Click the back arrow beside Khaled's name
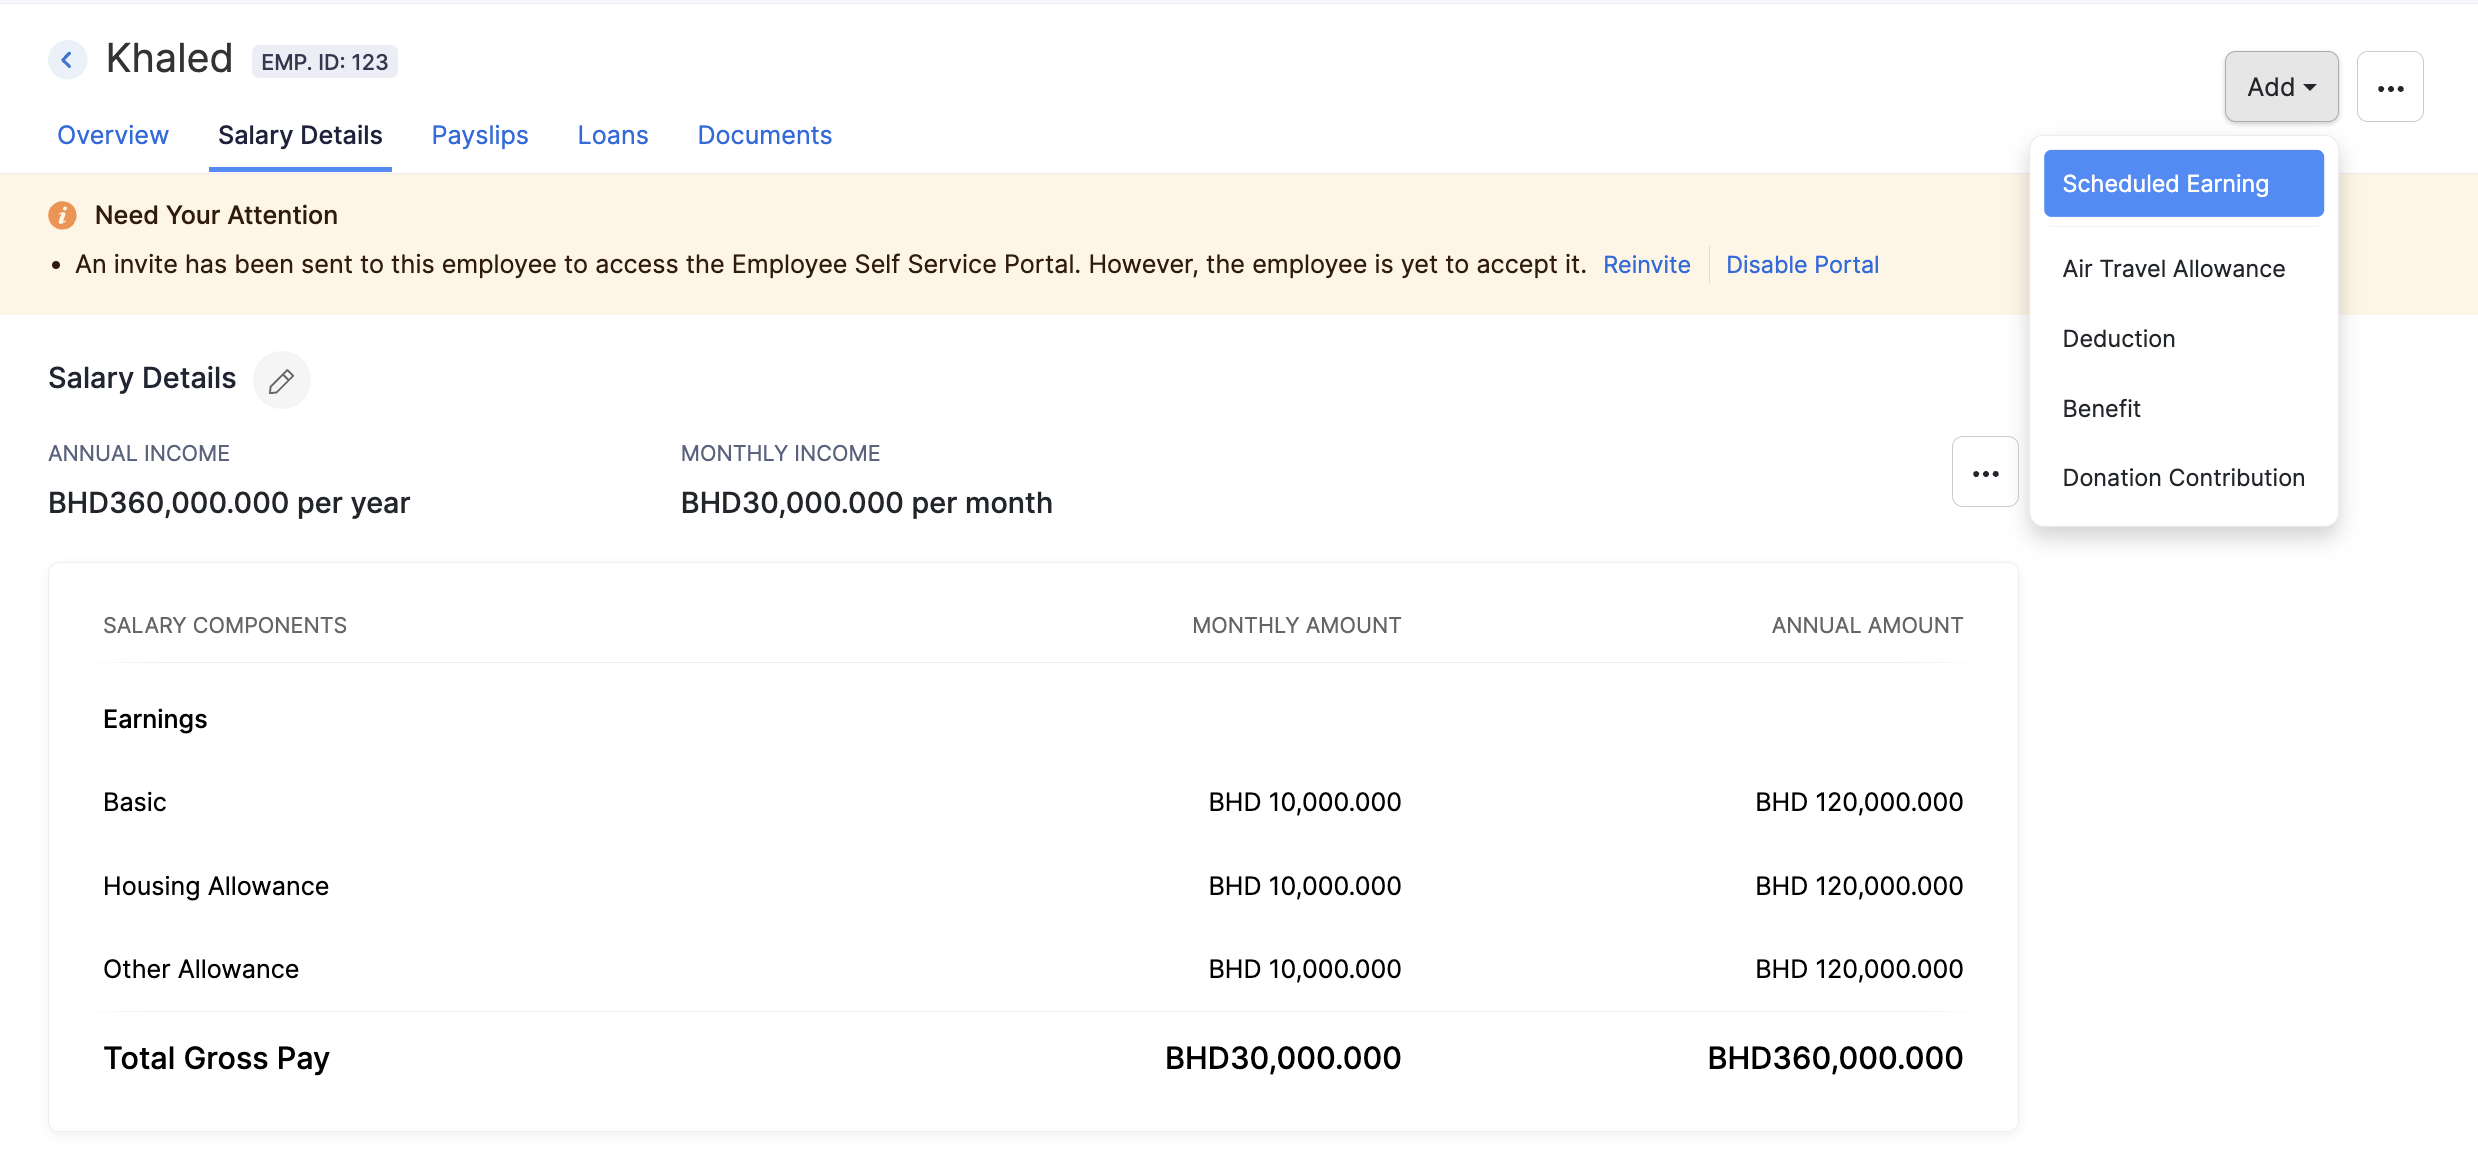Screen dimensions: 2478x1156 pyautogui.click(x=67, y=60)
